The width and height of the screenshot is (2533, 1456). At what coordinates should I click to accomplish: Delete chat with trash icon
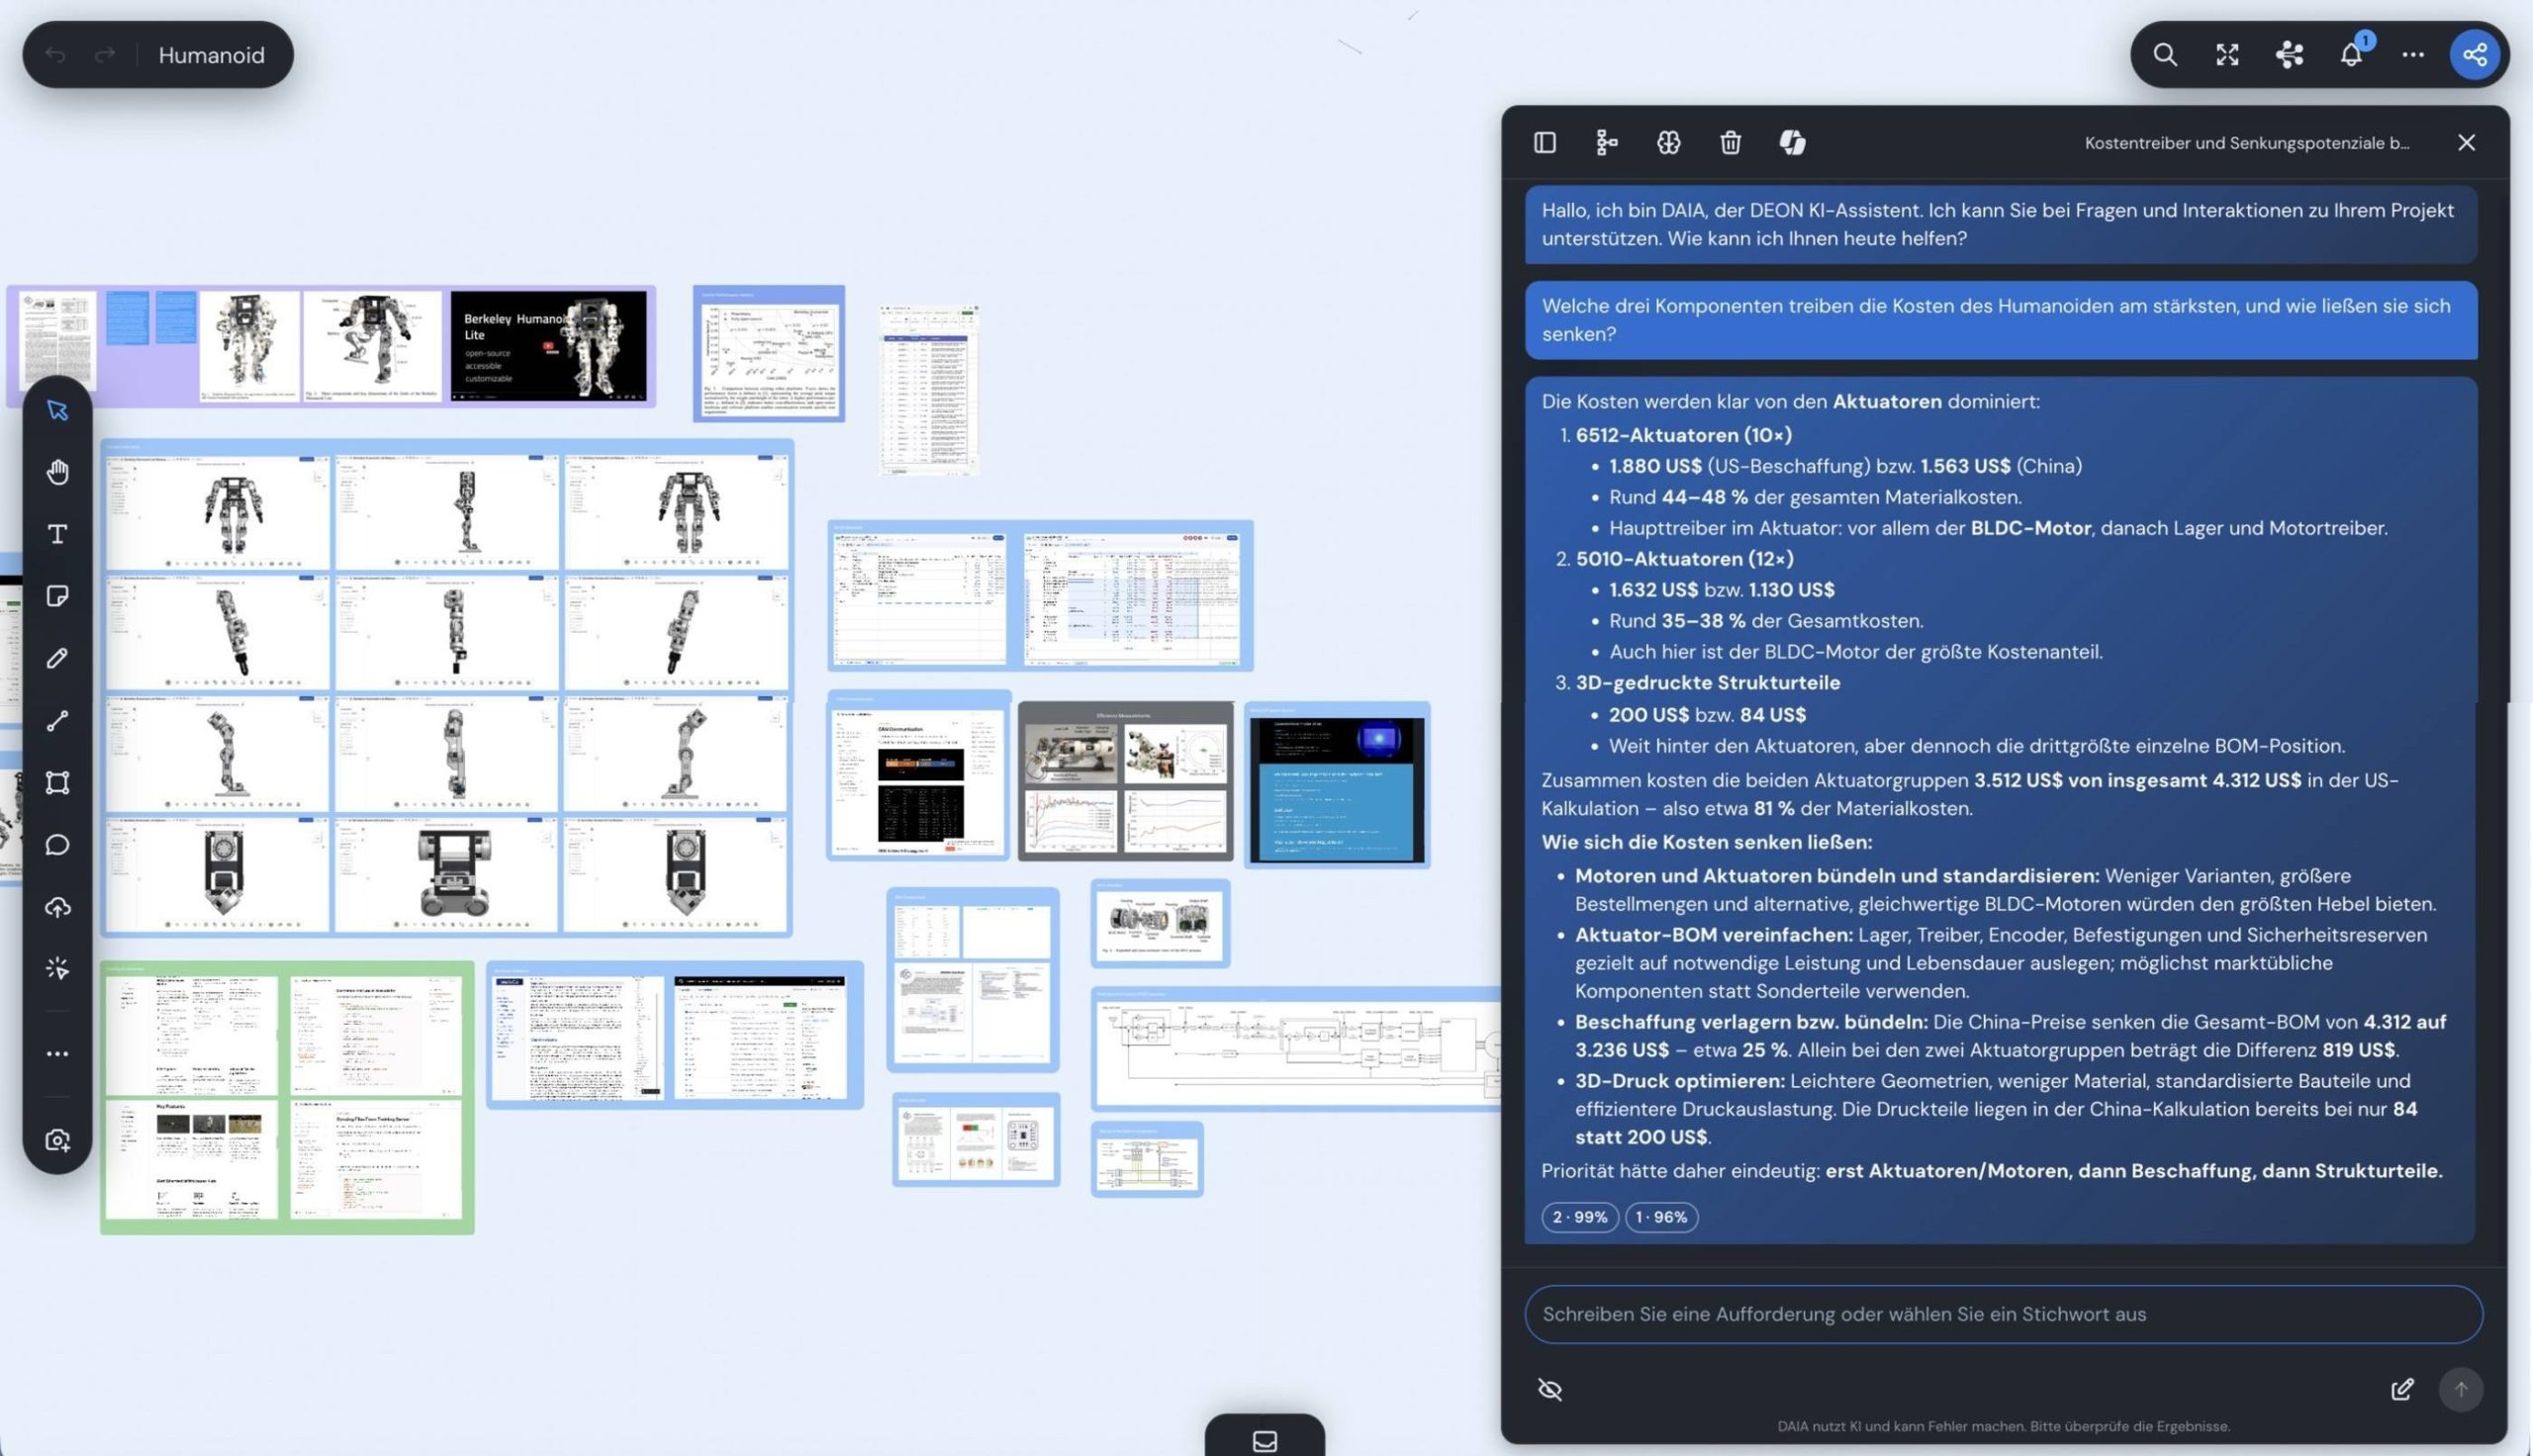coord(1731,143)
